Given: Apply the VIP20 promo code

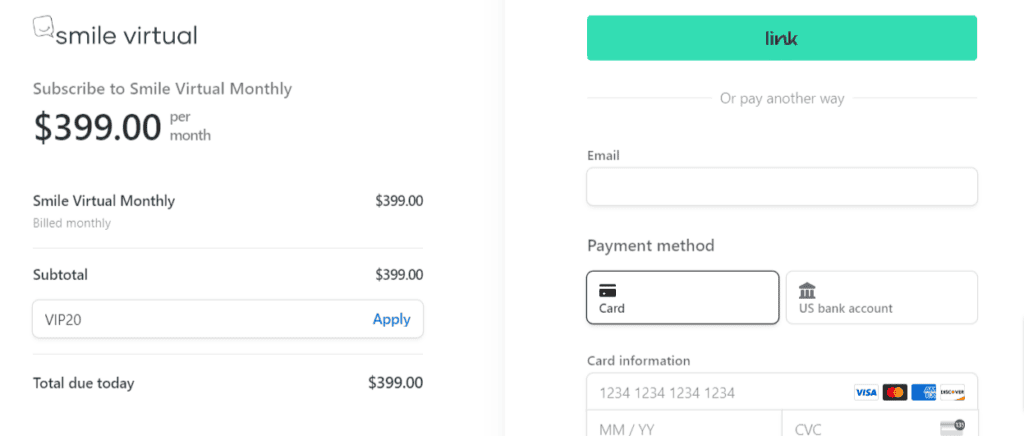Looking at the screenshot, I should [x=391, y=319].
